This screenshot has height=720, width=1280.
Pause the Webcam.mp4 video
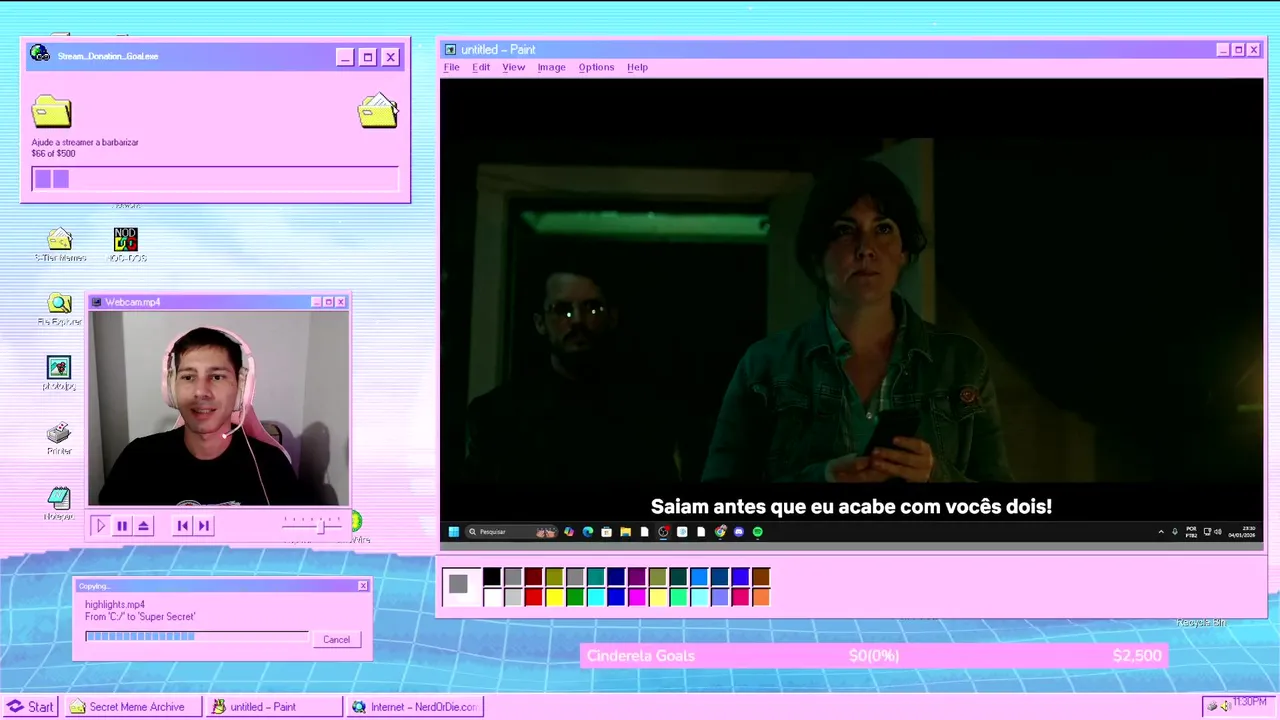coord(122,525)
